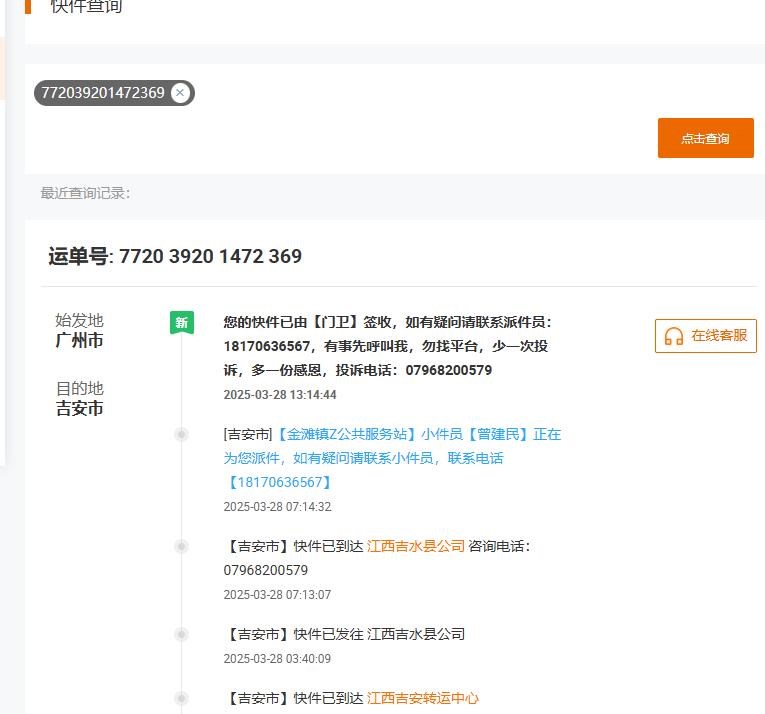Click the 最近查询记录 label
The image size is (765, 714).
tap(85, 193)
